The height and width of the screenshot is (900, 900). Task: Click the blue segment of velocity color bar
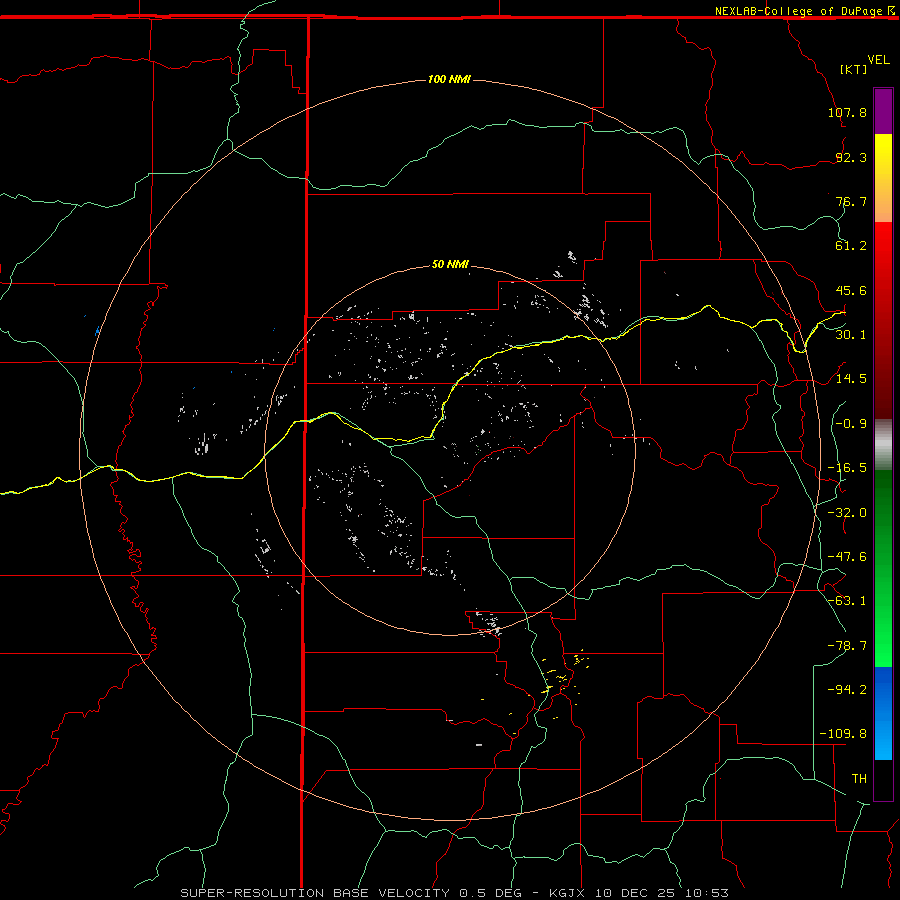click(883, 713)
